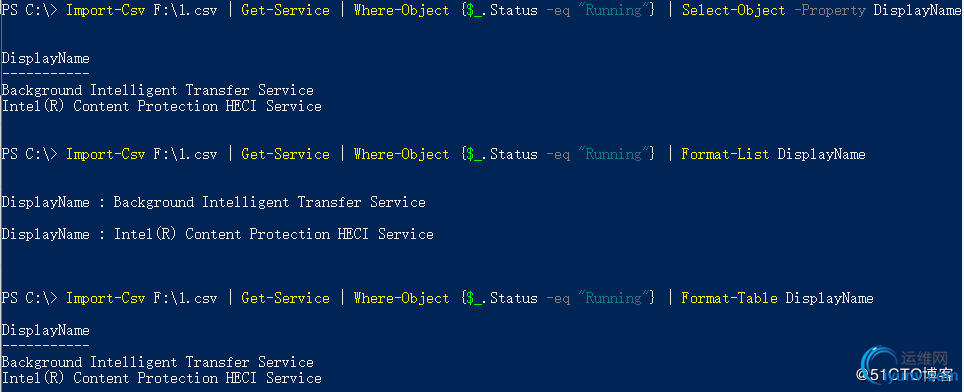Screen dimensions: 964x392
Task: Click Select-Object in the first command
Action: click(x=733, y=10)
